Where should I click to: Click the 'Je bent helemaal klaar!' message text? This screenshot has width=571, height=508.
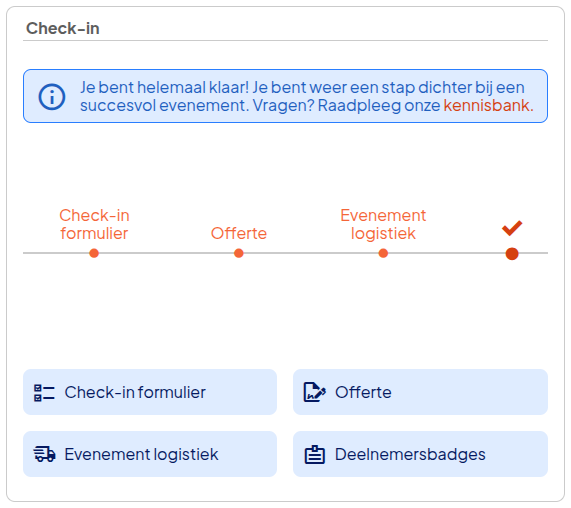[164, 87]
